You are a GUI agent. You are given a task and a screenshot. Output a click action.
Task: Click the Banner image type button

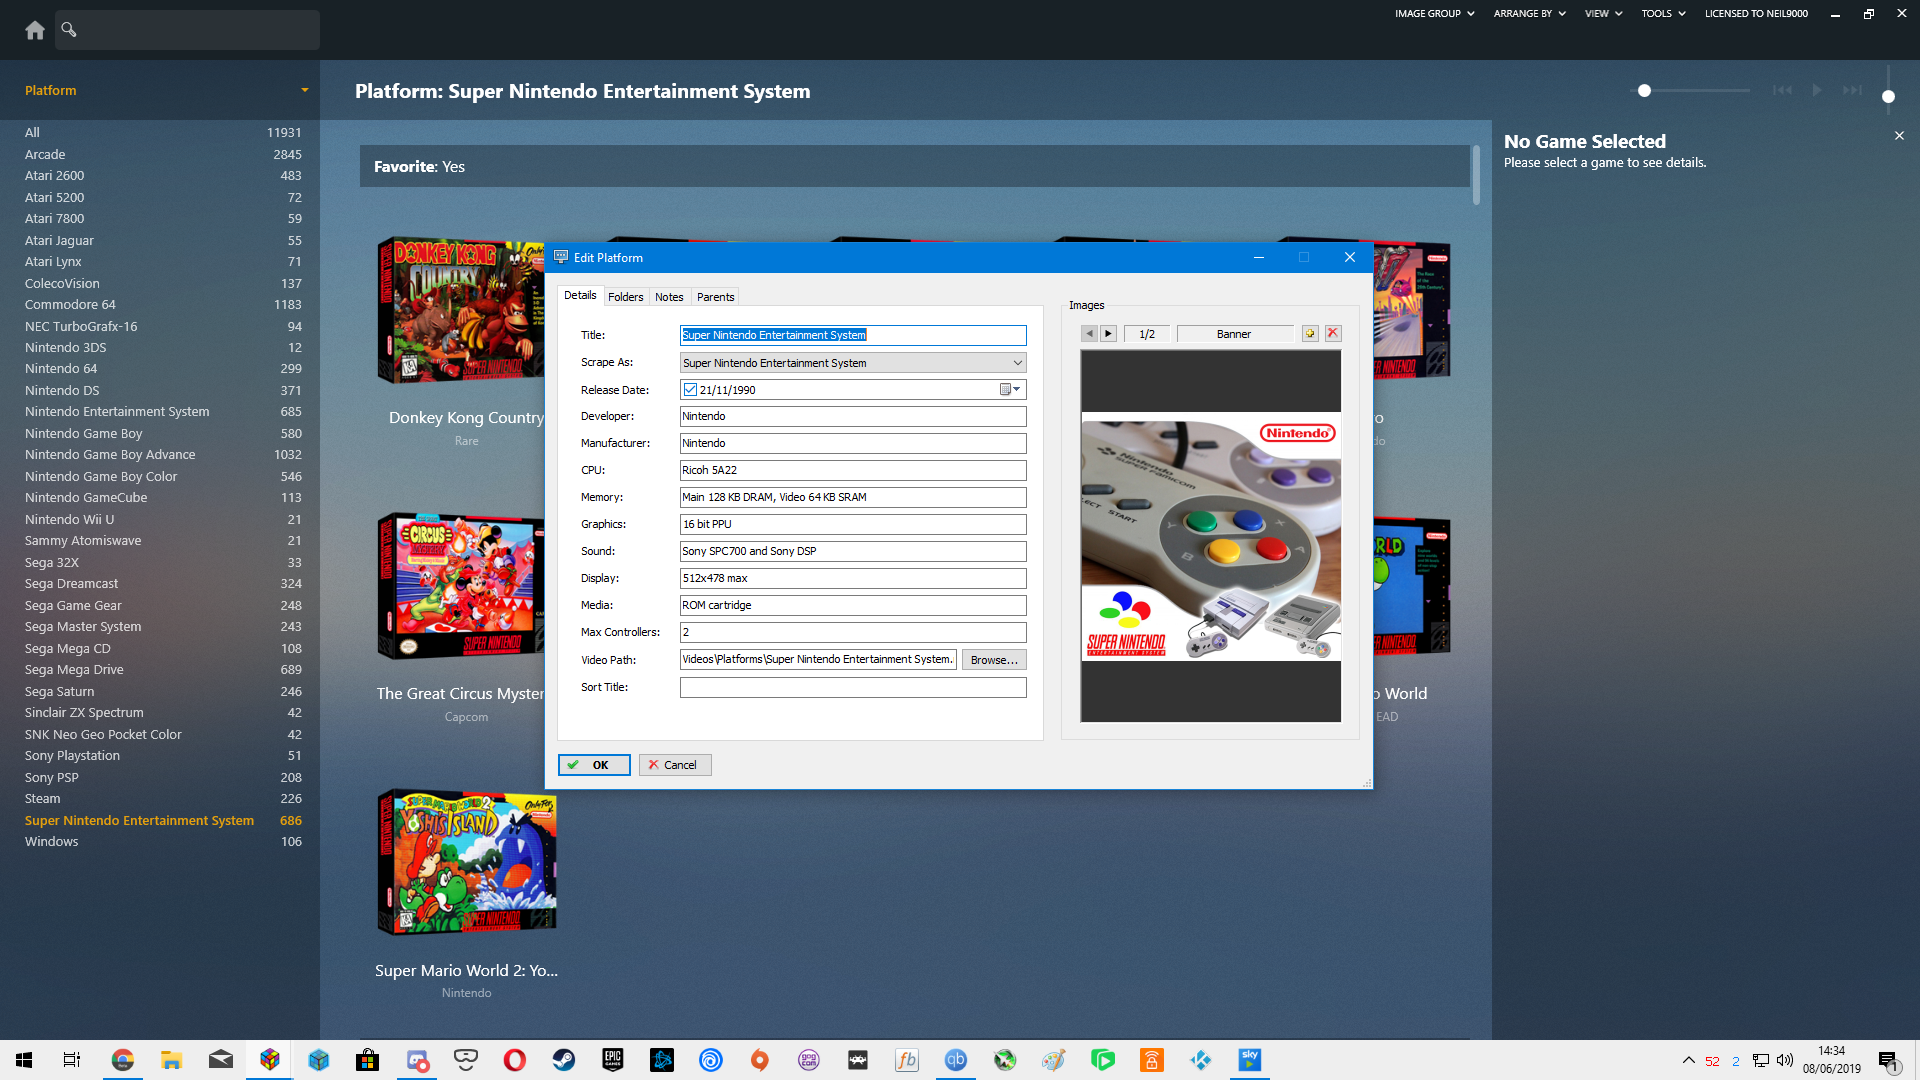click(x=1234, y=334)
